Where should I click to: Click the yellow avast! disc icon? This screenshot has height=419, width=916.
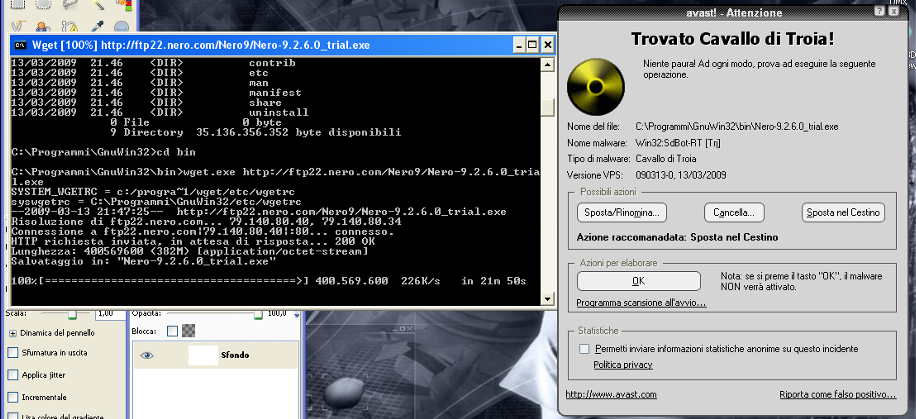[x=596, y=86]
